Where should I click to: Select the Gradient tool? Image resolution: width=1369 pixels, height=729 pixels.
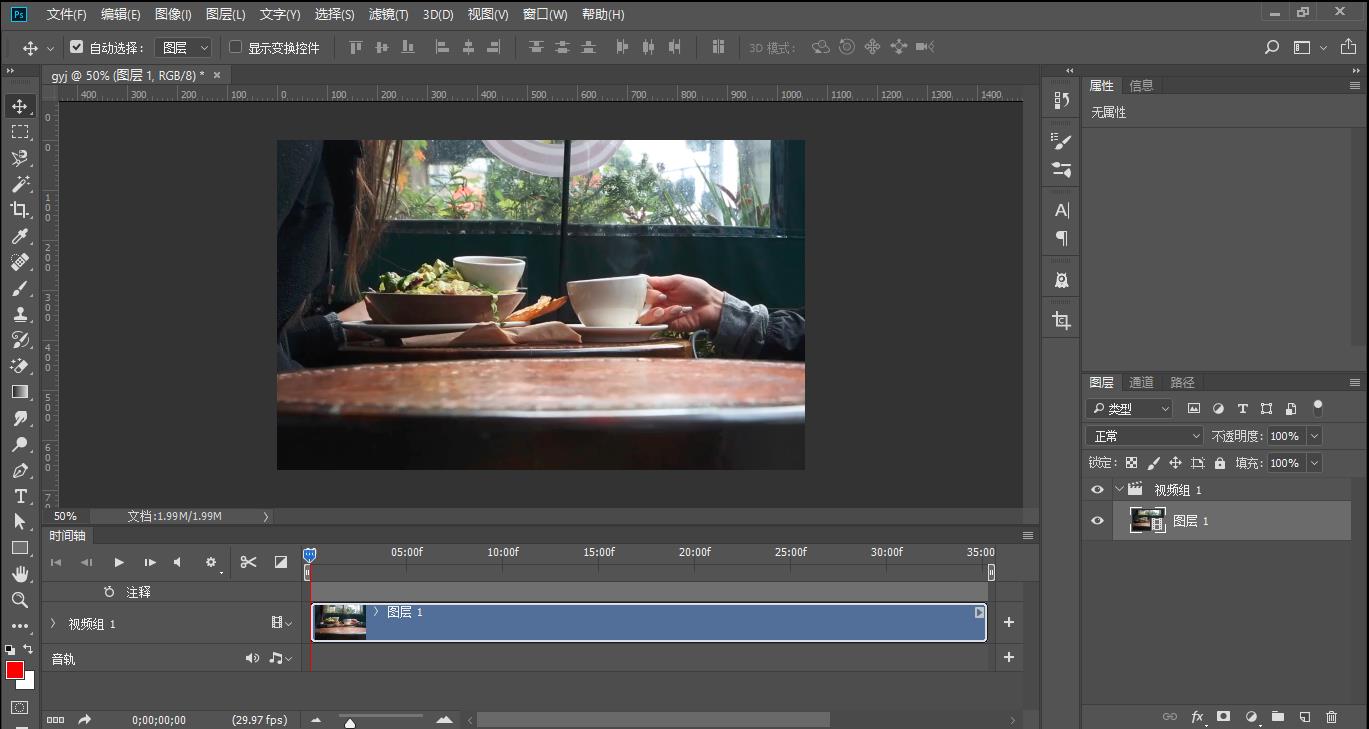tap(20, 392)
